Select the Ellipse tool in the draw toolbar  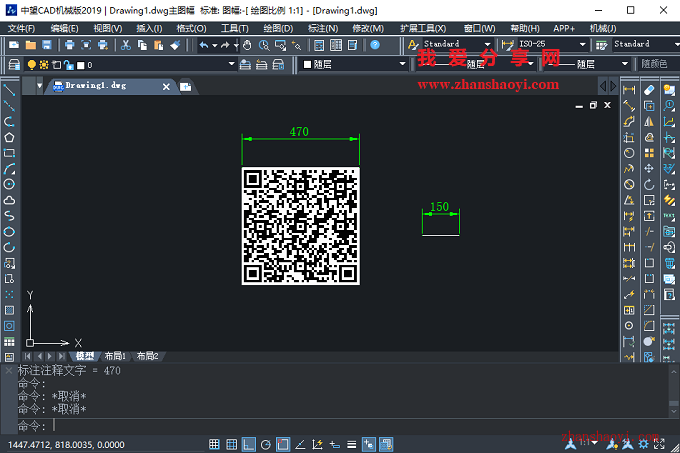tap(9, 231)
